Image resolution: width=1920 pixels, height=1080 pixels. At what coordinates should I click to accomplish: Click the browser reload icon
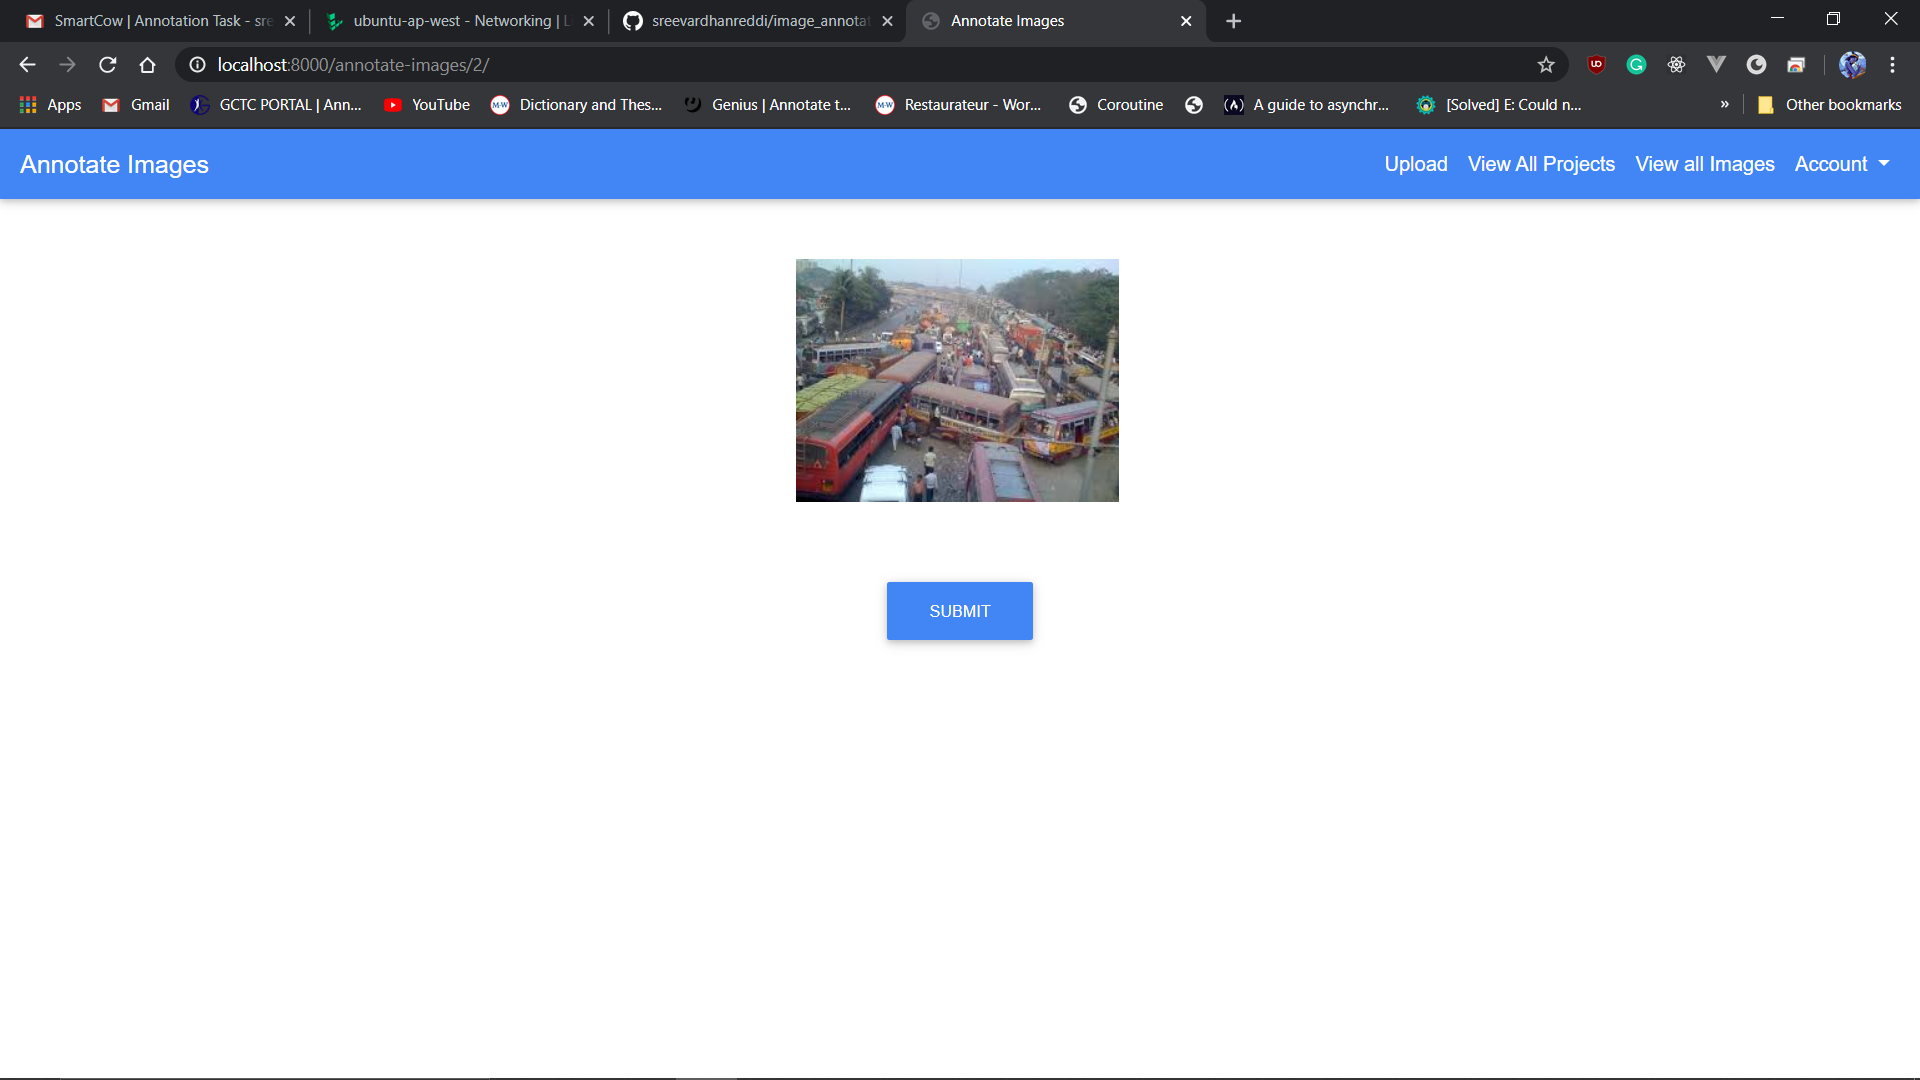[x=108, y=65]
